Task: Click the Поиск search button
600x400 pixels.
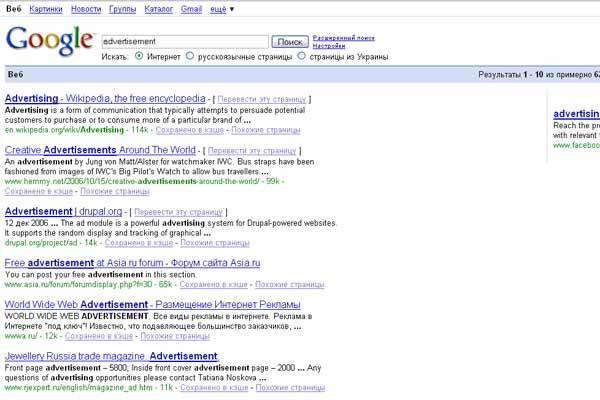Action: [x=290, y=42]
